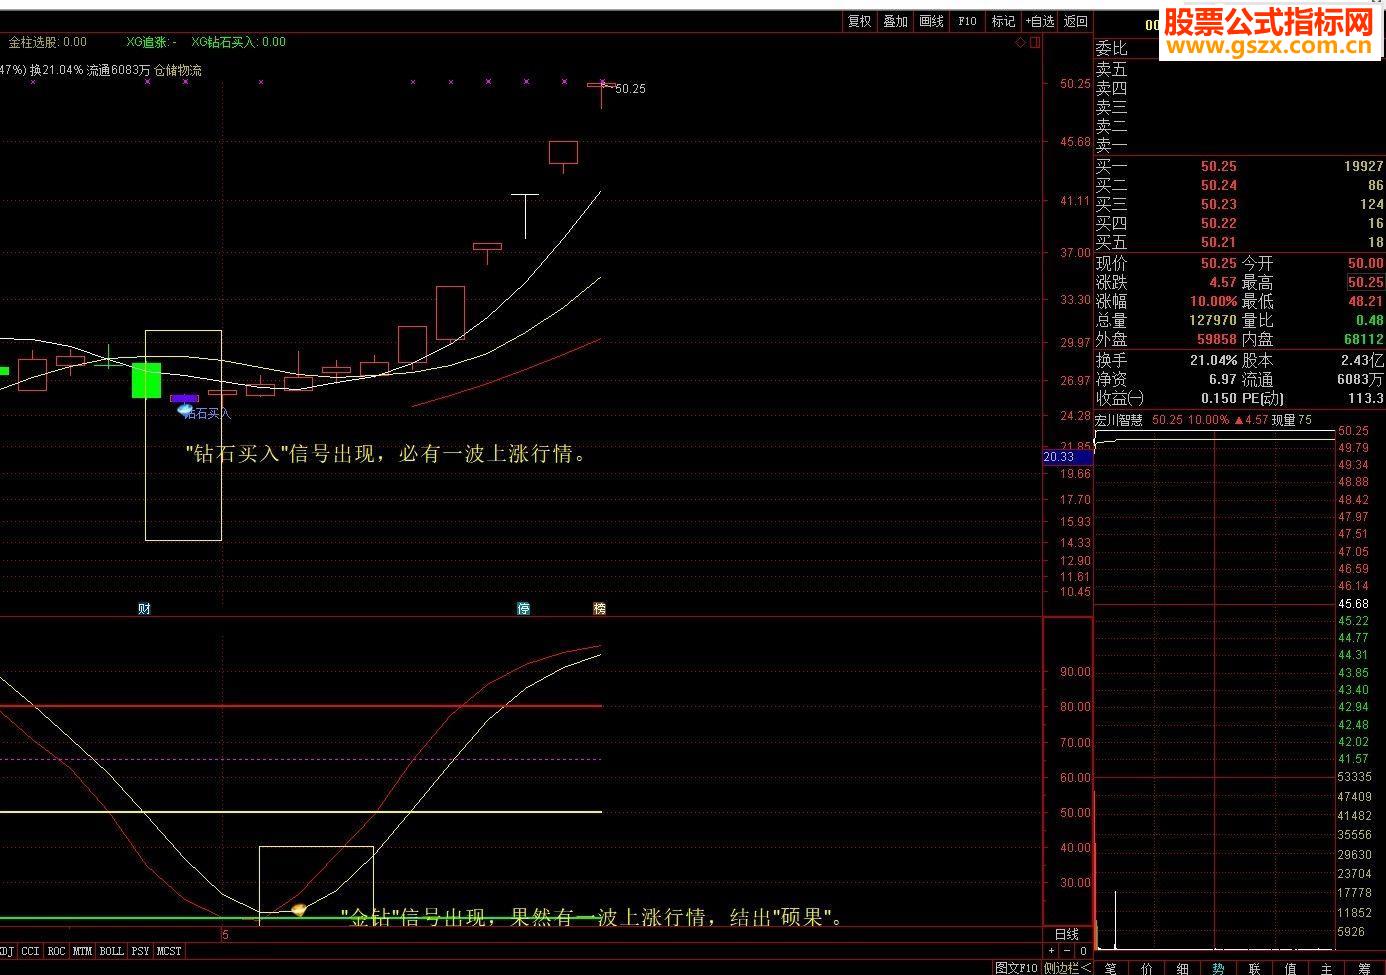Image resolution: width=1386 pixels, height=975 pixels.
Task: Click 图文F10 at the bottom
Action: pyautogui.click(x=1016, y=967)
